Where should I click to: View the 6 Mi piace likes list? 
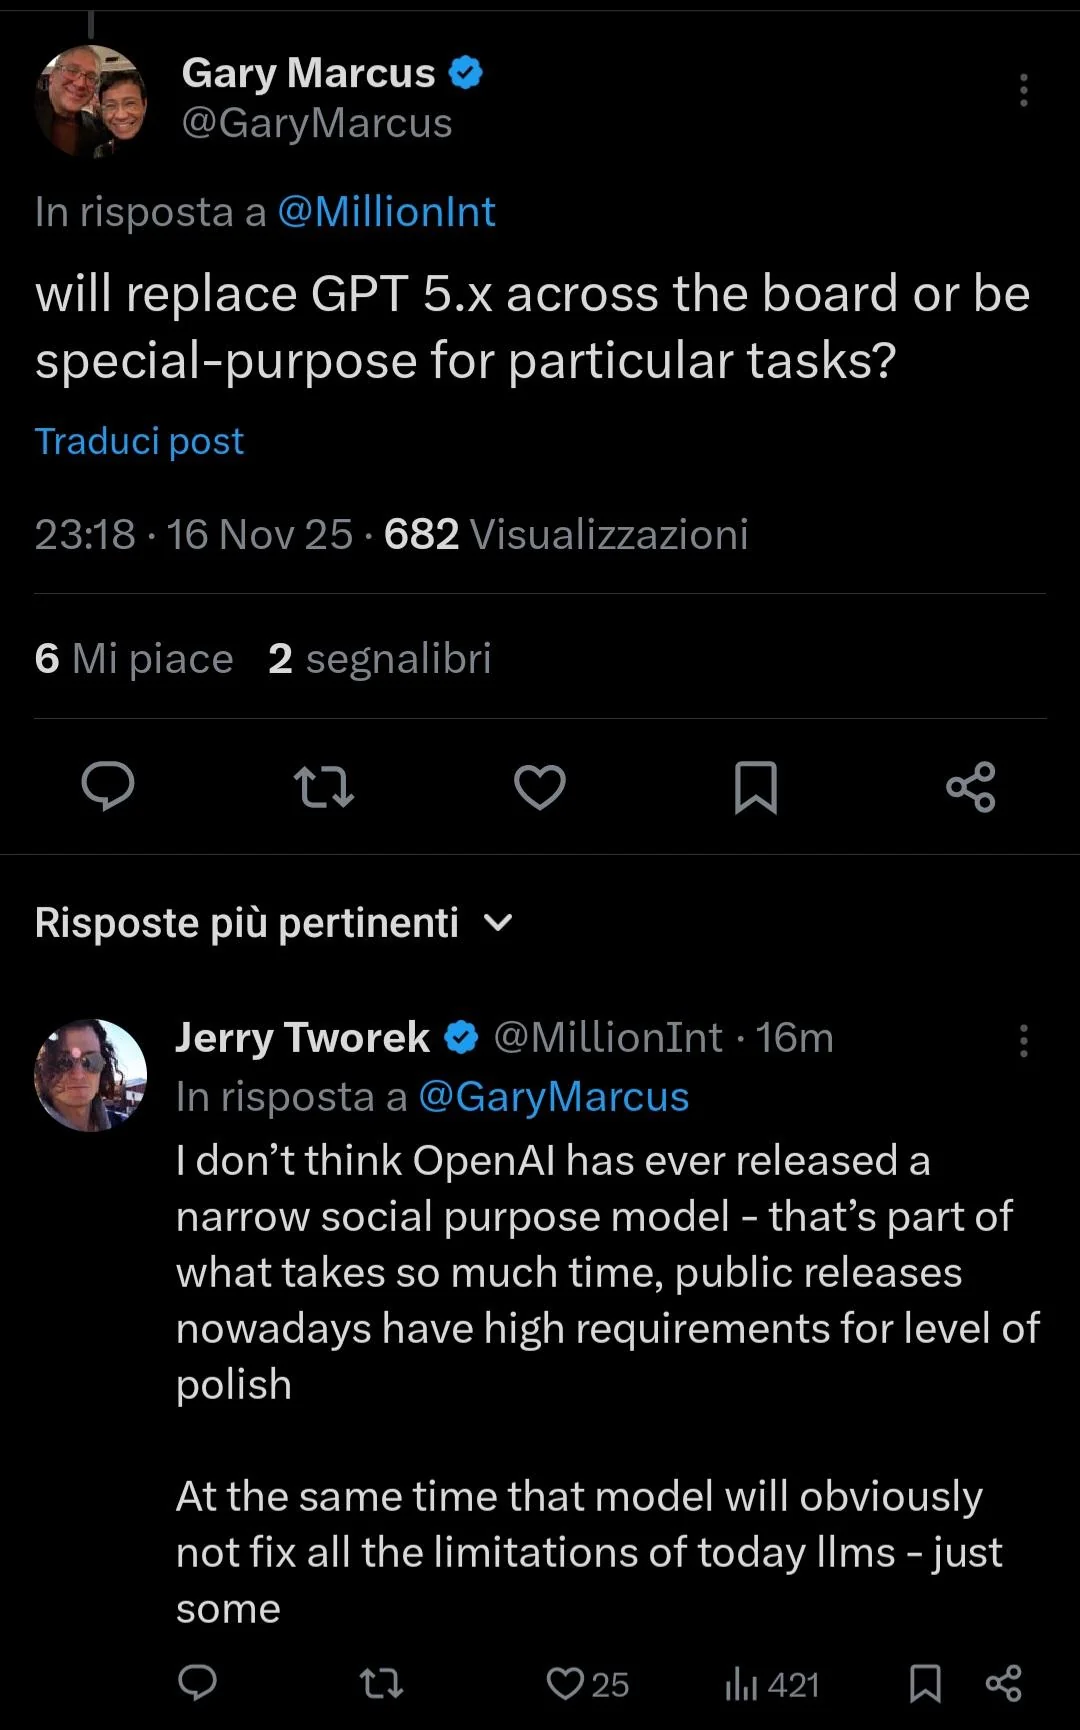click(x=134, y=659)
